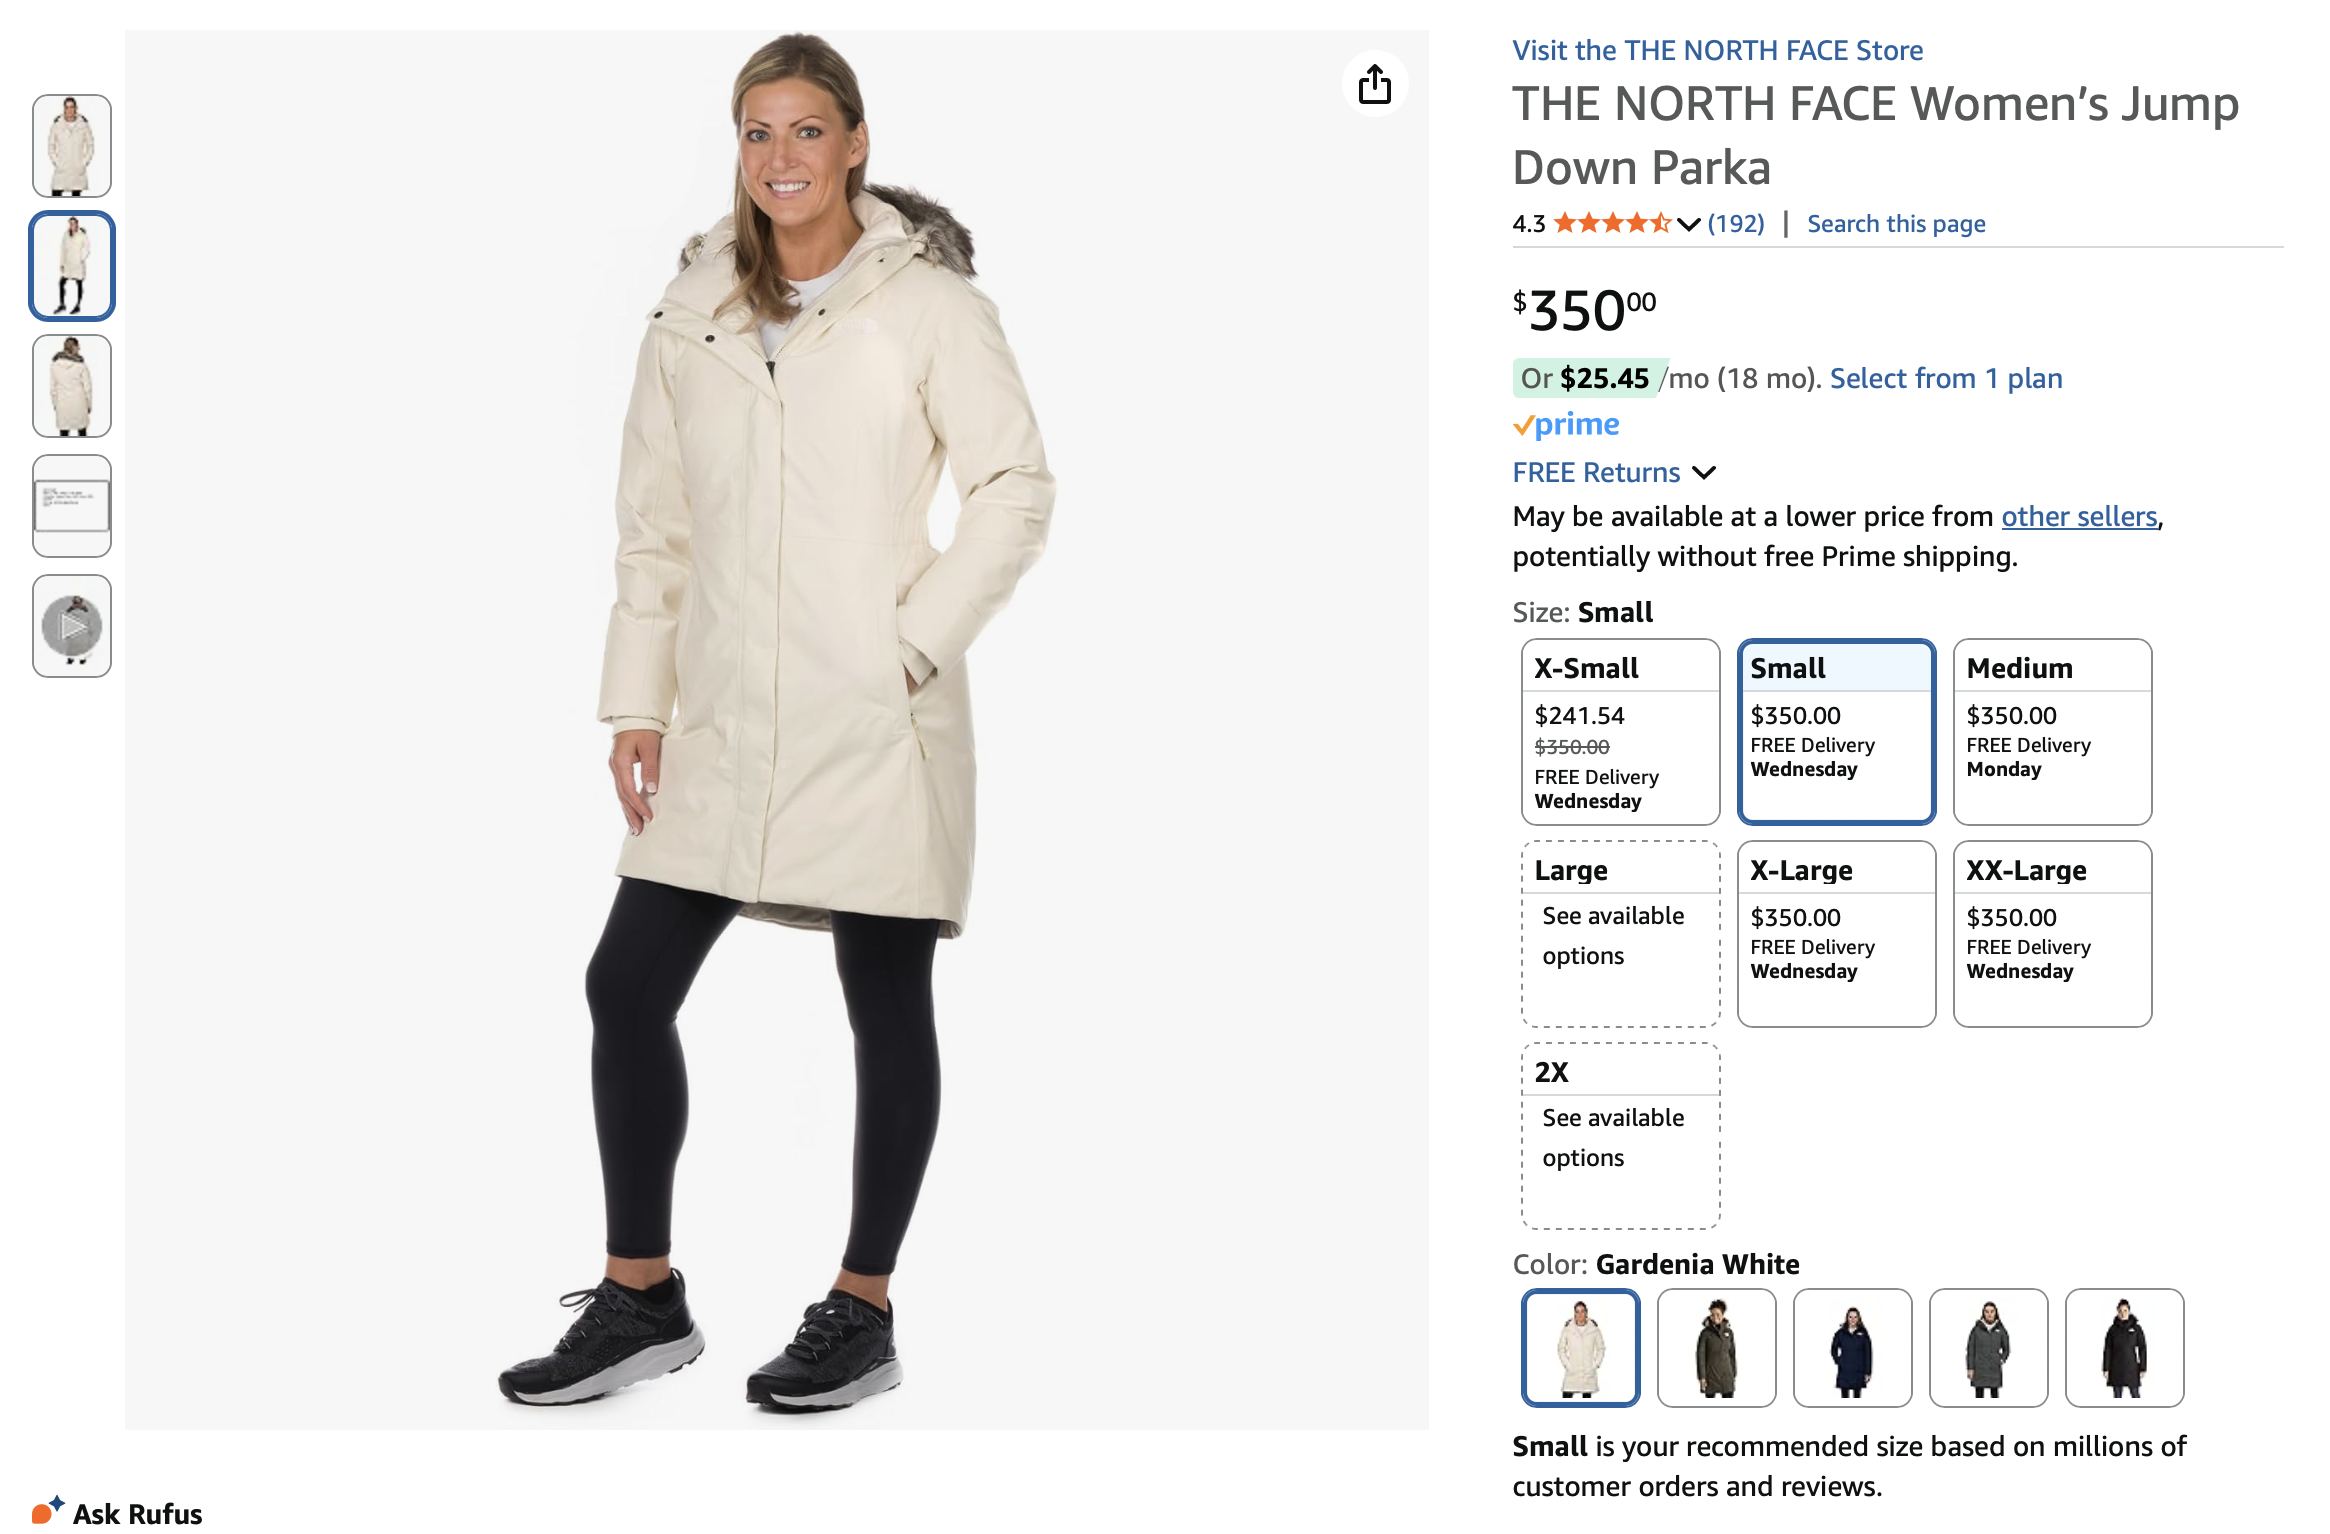Image resolution: width=2330 pixels, height=1534 pixels.
Task: View the third hooded-parka thumbnail
Action: click(x=72, y=386)
